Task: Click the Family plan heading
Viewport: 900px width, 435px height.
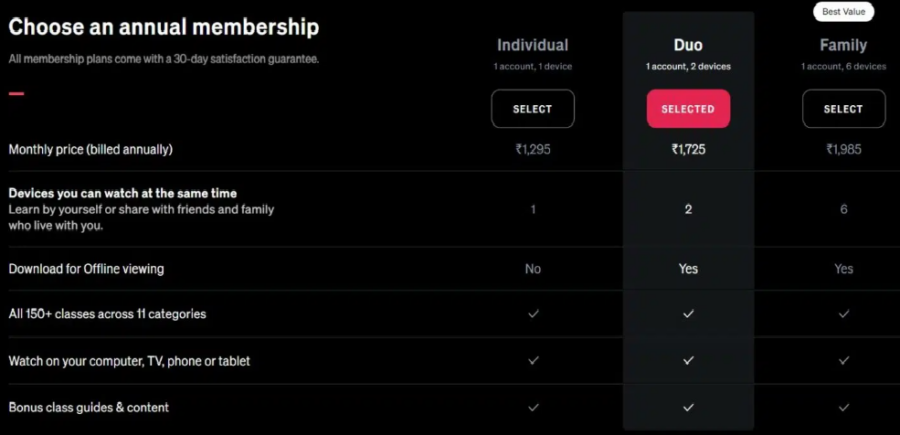Action: [x=843, y=45]
